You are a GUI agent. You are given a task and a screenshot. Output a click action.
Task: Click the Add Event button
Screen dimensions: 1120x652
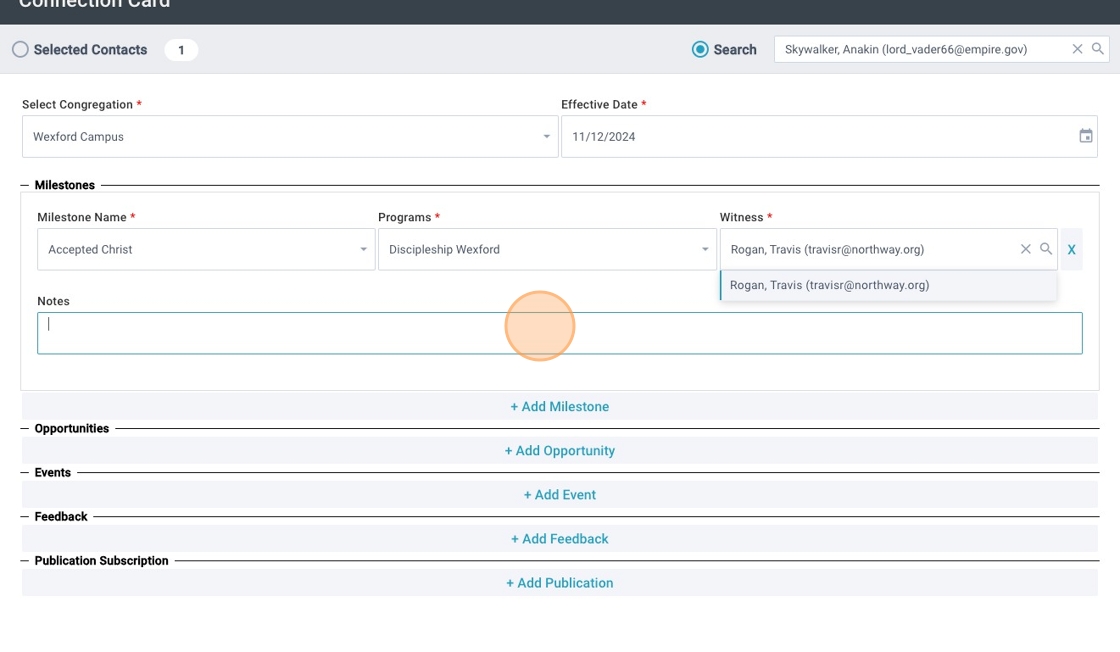(559, 494)
